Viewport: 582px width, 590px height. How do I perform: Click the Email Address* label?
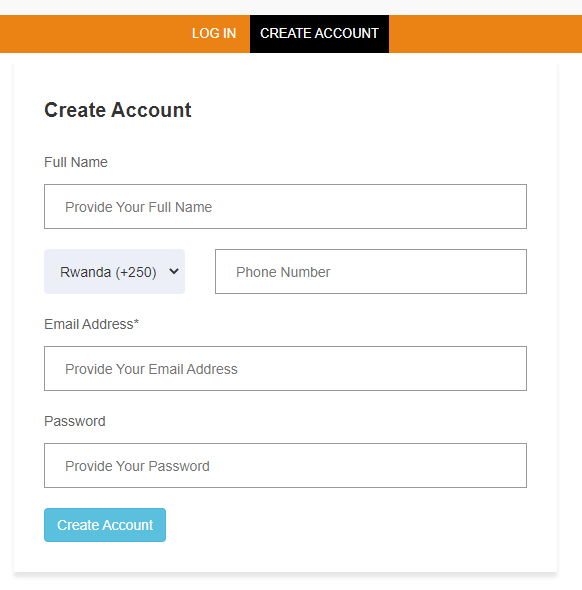pos(91,324)
